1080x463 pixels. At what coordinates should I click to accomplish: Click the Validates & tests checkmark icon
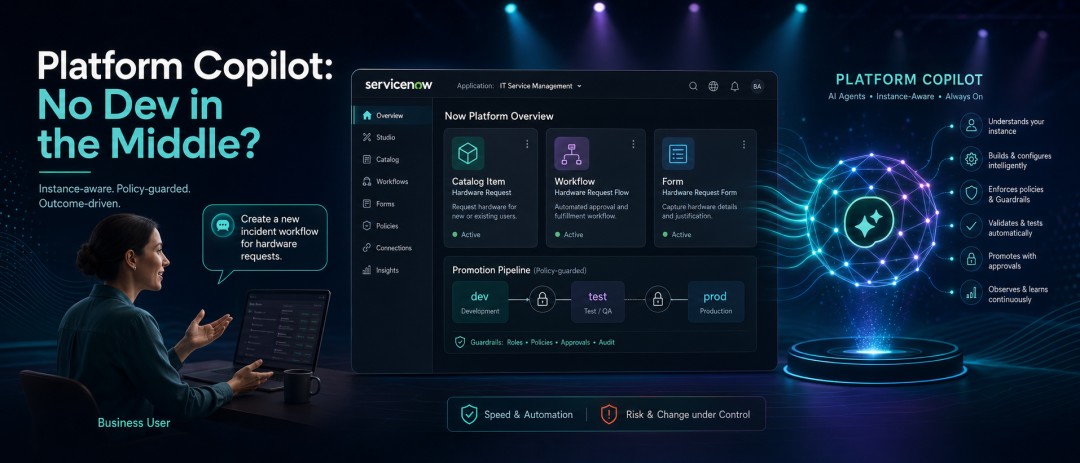point(971,226)
